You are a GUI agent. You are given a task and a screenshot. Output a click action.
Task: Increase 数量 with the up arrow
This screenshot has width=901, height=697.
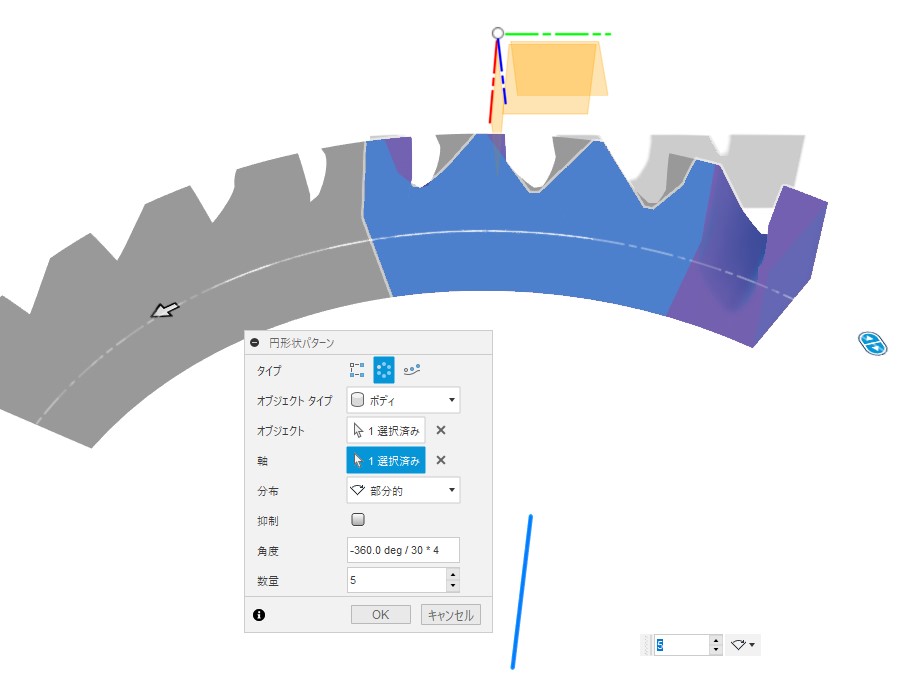click(453, 574)
